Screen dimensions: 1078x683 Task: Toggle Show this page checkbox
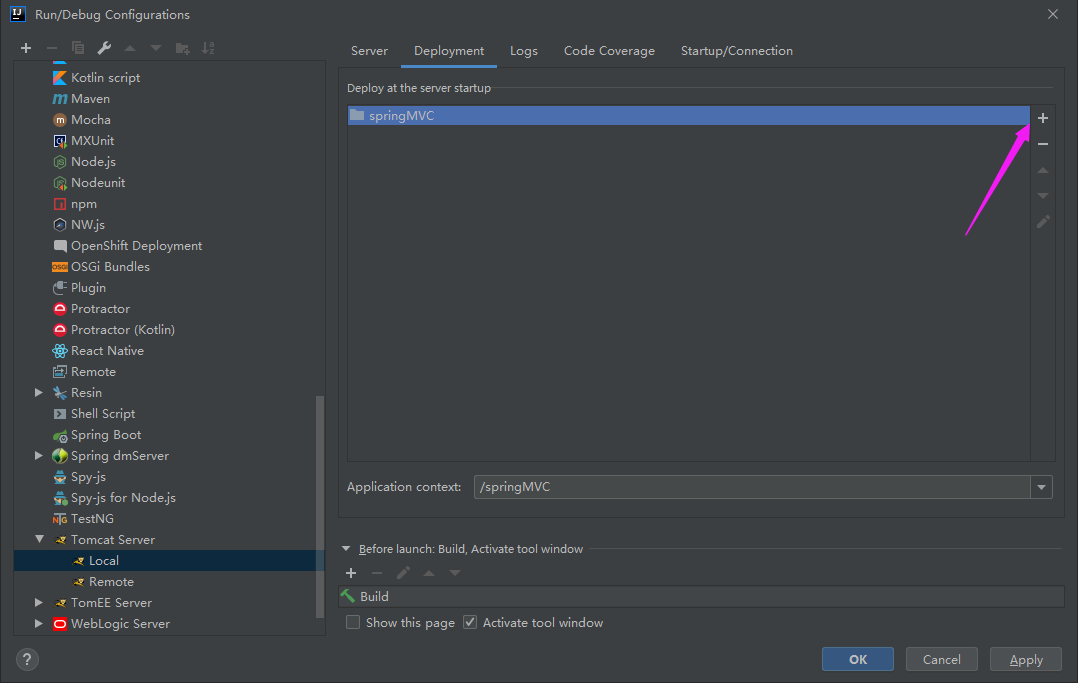[x=353, y=622]
